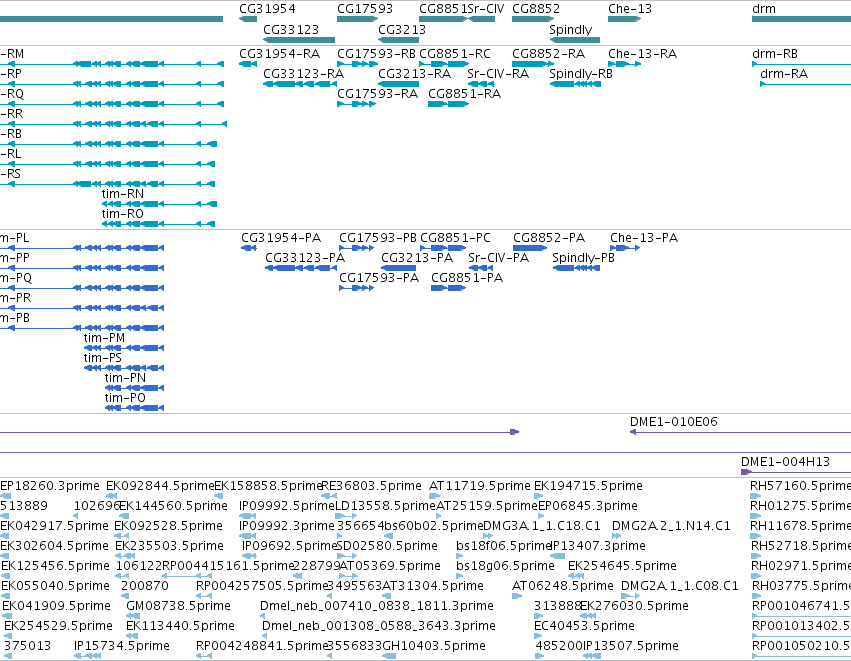
Task: Select the drm-RA transcript line
Action: (x=805, y=84)
